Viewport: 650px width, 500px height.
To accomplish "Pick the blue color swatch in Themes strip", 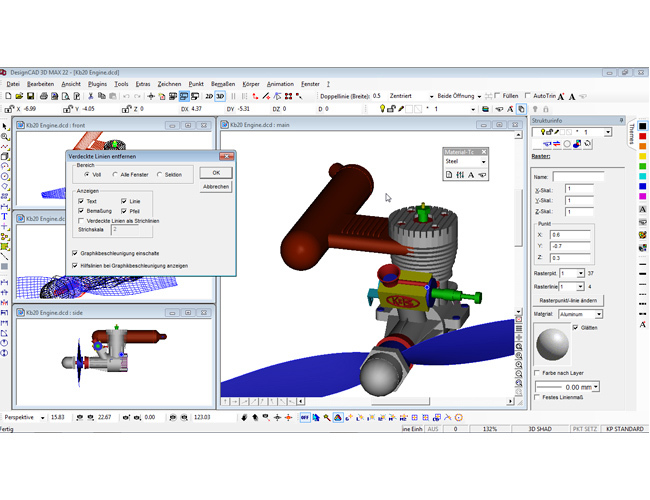I will click(643, 186).
